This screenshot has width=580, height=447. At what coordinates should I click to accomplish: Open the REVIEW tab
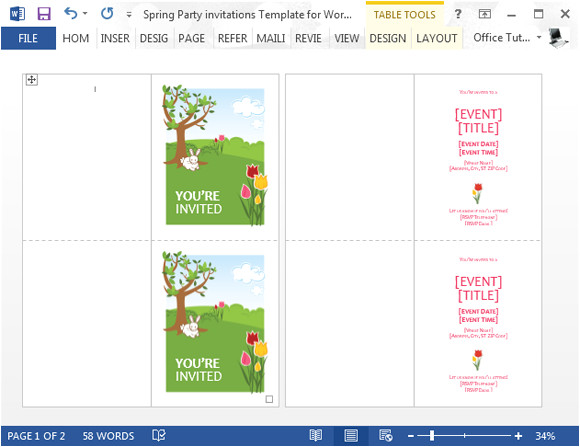coord(308,38)
